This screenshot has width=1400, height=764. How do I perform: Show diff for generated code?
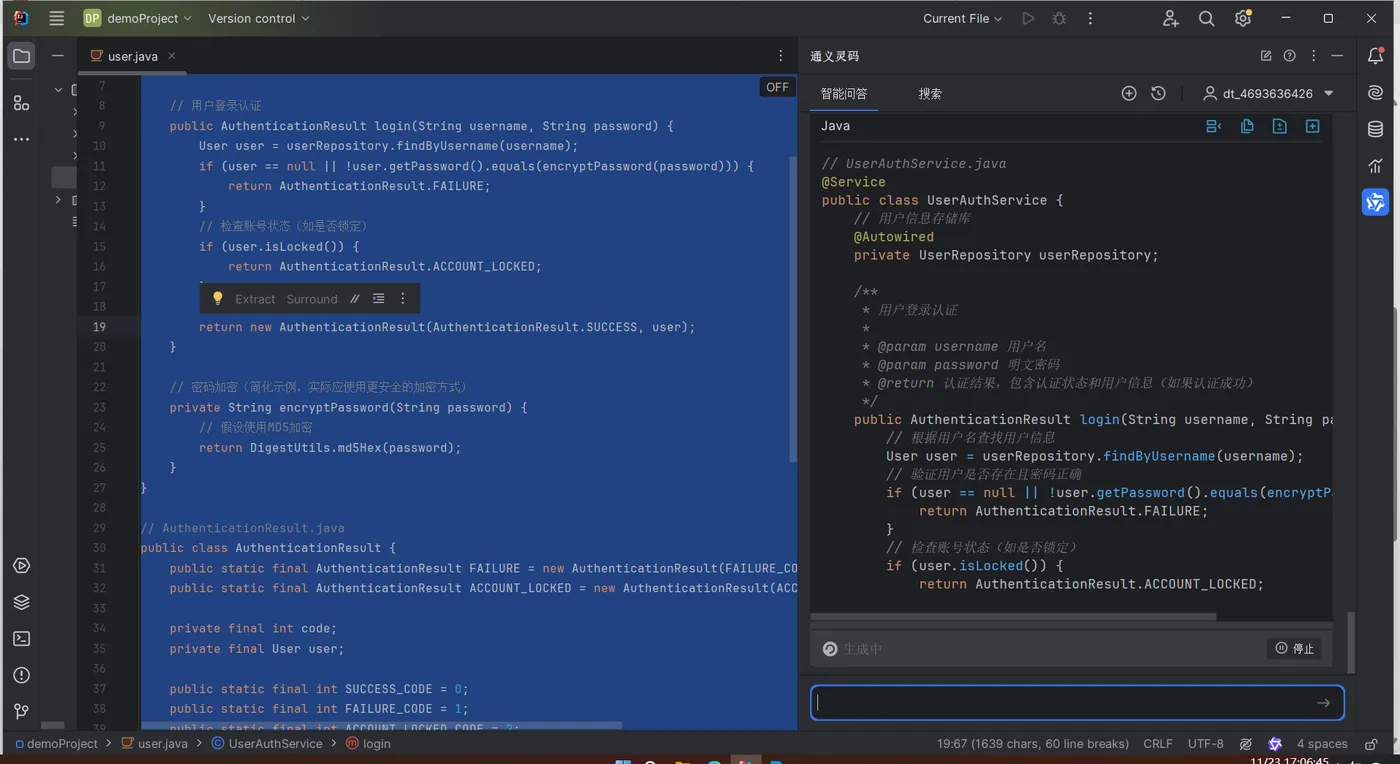(1279, 126)
